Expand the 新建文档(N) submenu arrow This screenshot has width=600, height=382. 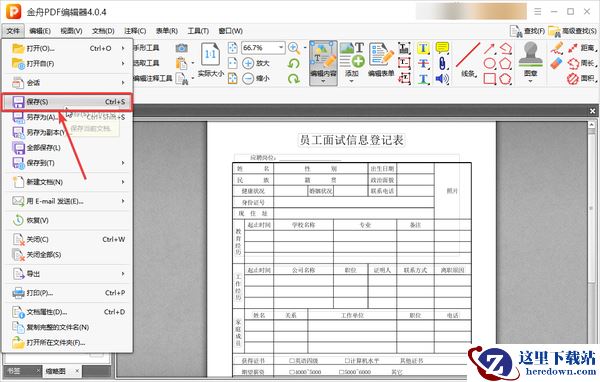tap(123, 182)
